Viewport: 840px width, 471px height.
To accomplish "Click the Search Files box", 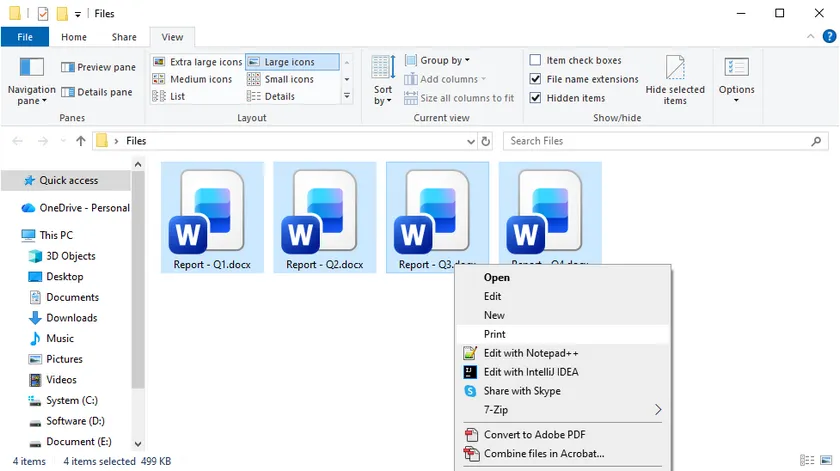I will 666,141.
